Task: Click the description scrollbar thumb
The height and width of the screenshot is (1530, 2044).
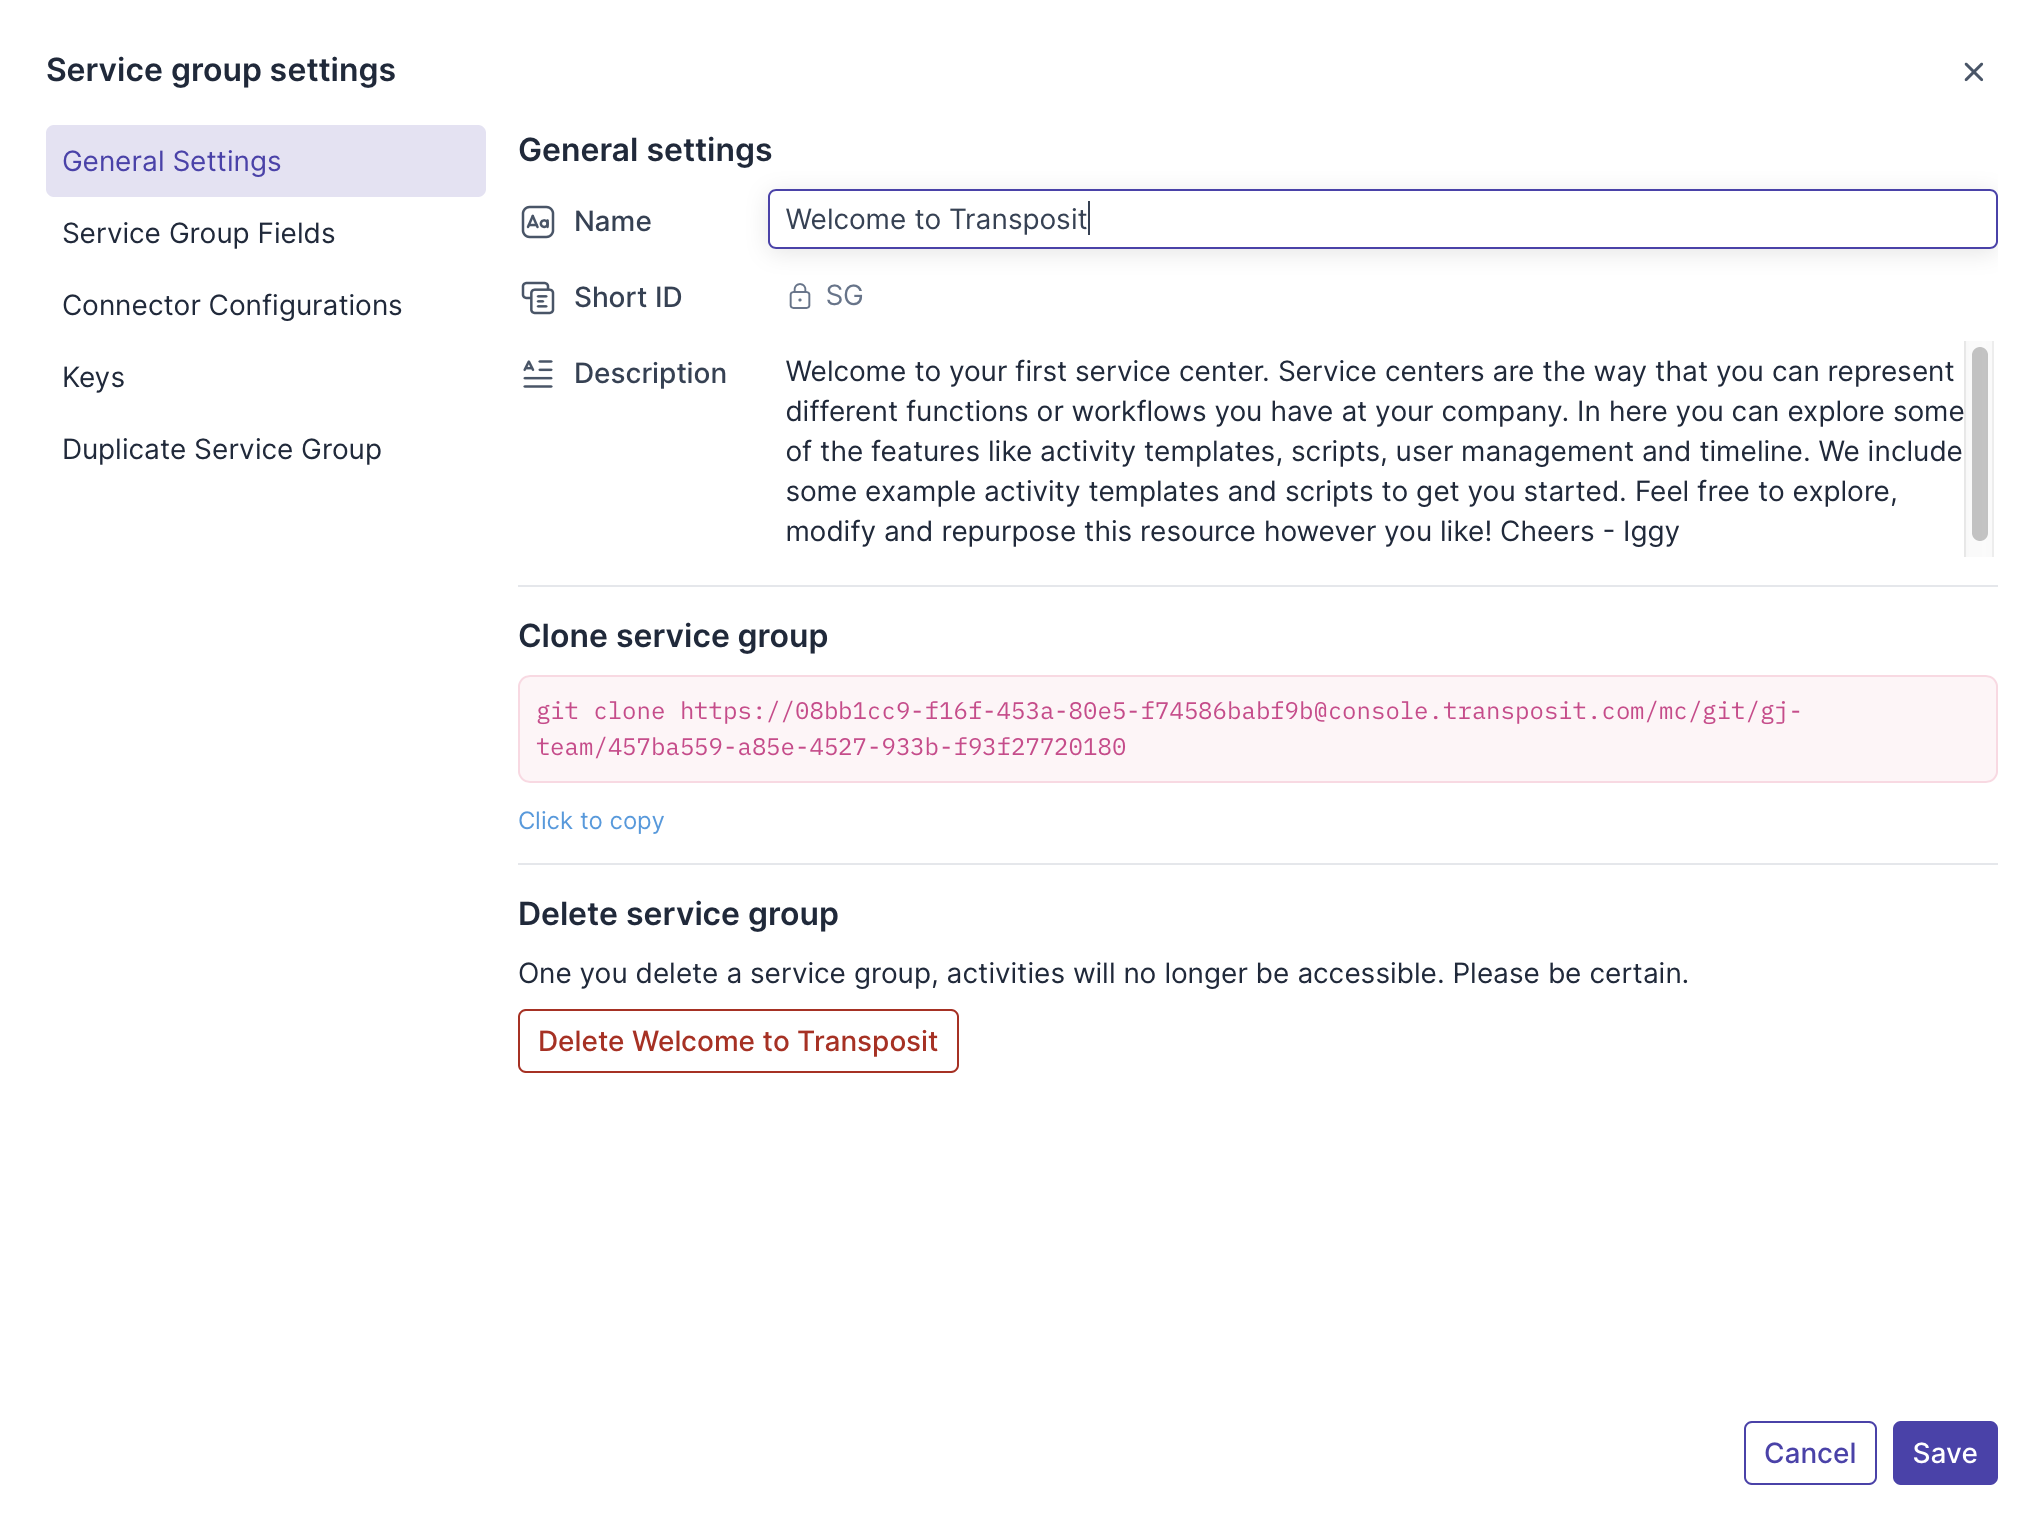Action: point(1978,444)
